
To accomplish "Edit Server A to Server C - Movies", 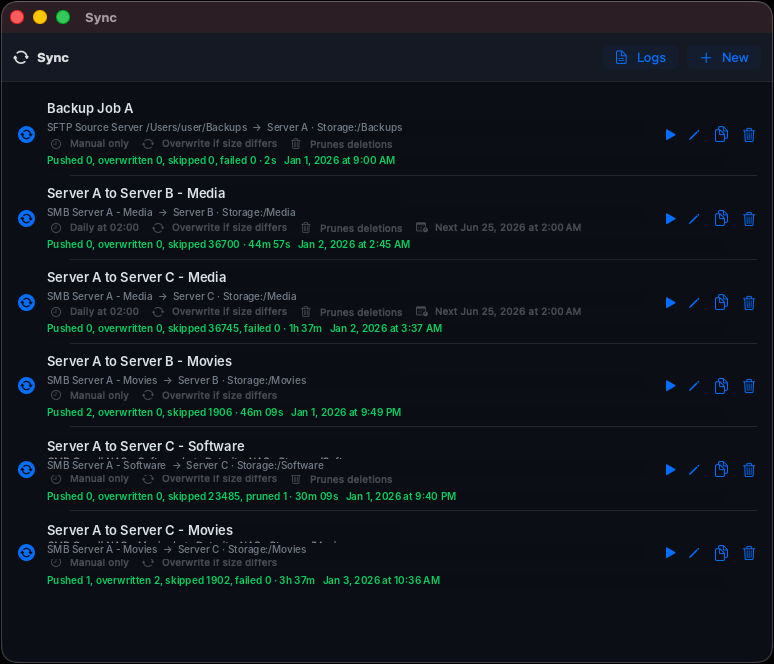I will click(x=694, y=553).
